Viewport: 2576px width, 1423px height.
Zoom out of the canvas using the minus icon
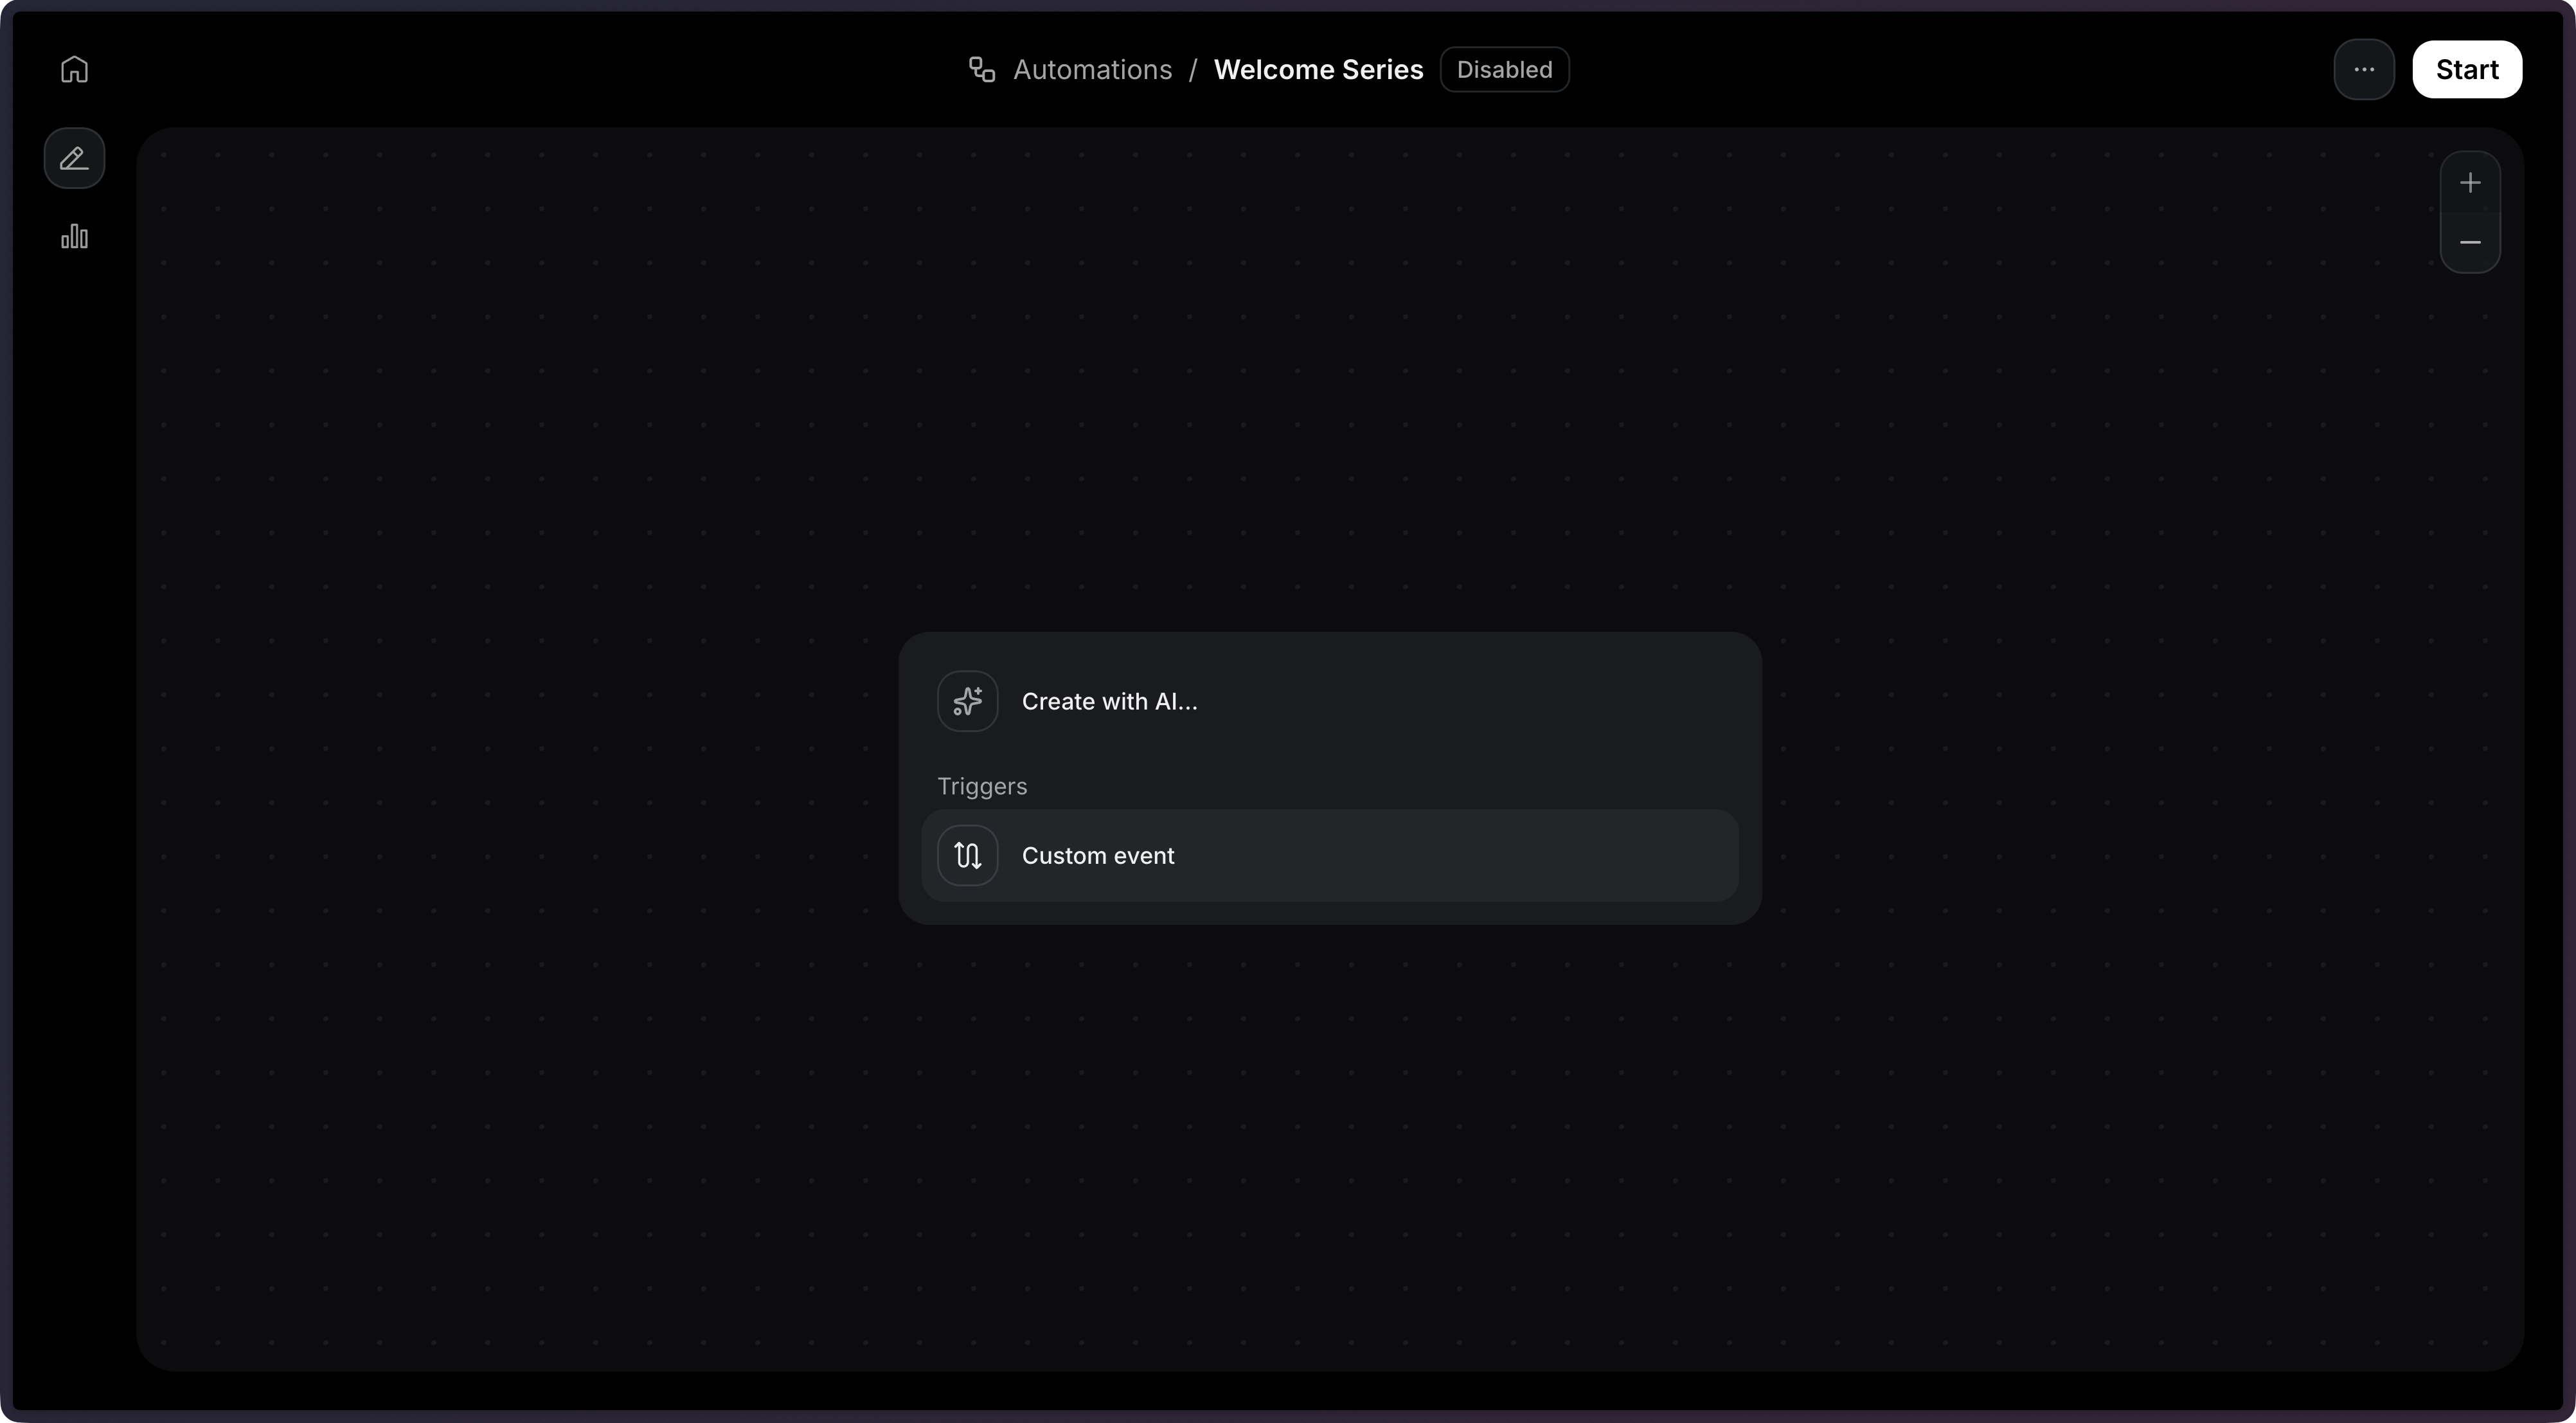(2470, 243)
